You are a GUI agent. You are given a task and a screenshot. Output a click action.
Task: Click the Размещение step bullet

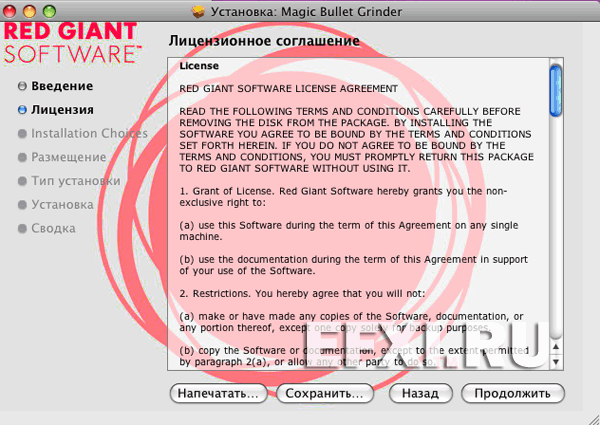click(22, 157)
